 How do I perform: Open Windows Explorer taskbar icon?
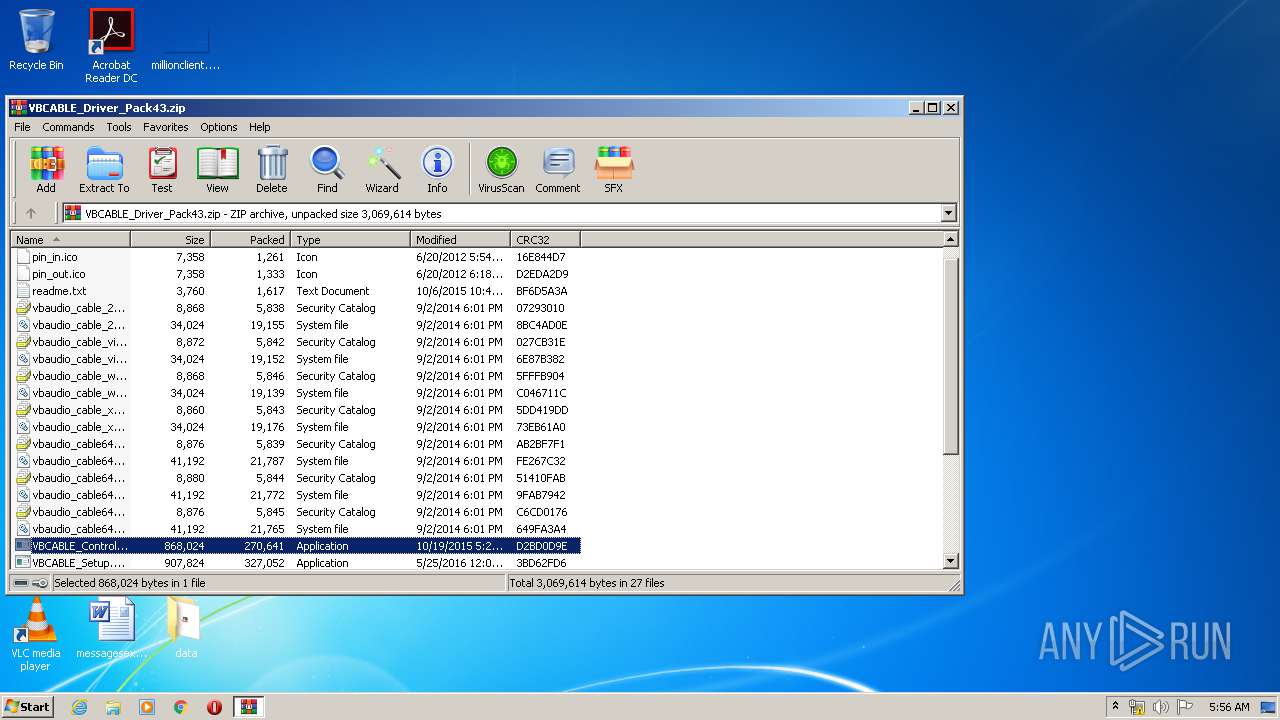coord(113,707)
